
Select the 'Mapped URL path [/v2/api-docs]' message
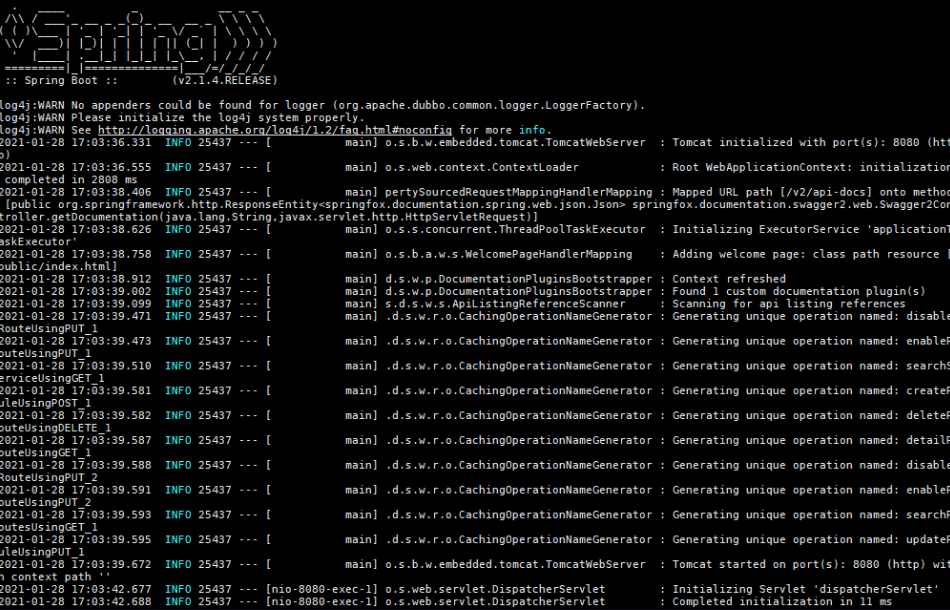coord(771,192)
